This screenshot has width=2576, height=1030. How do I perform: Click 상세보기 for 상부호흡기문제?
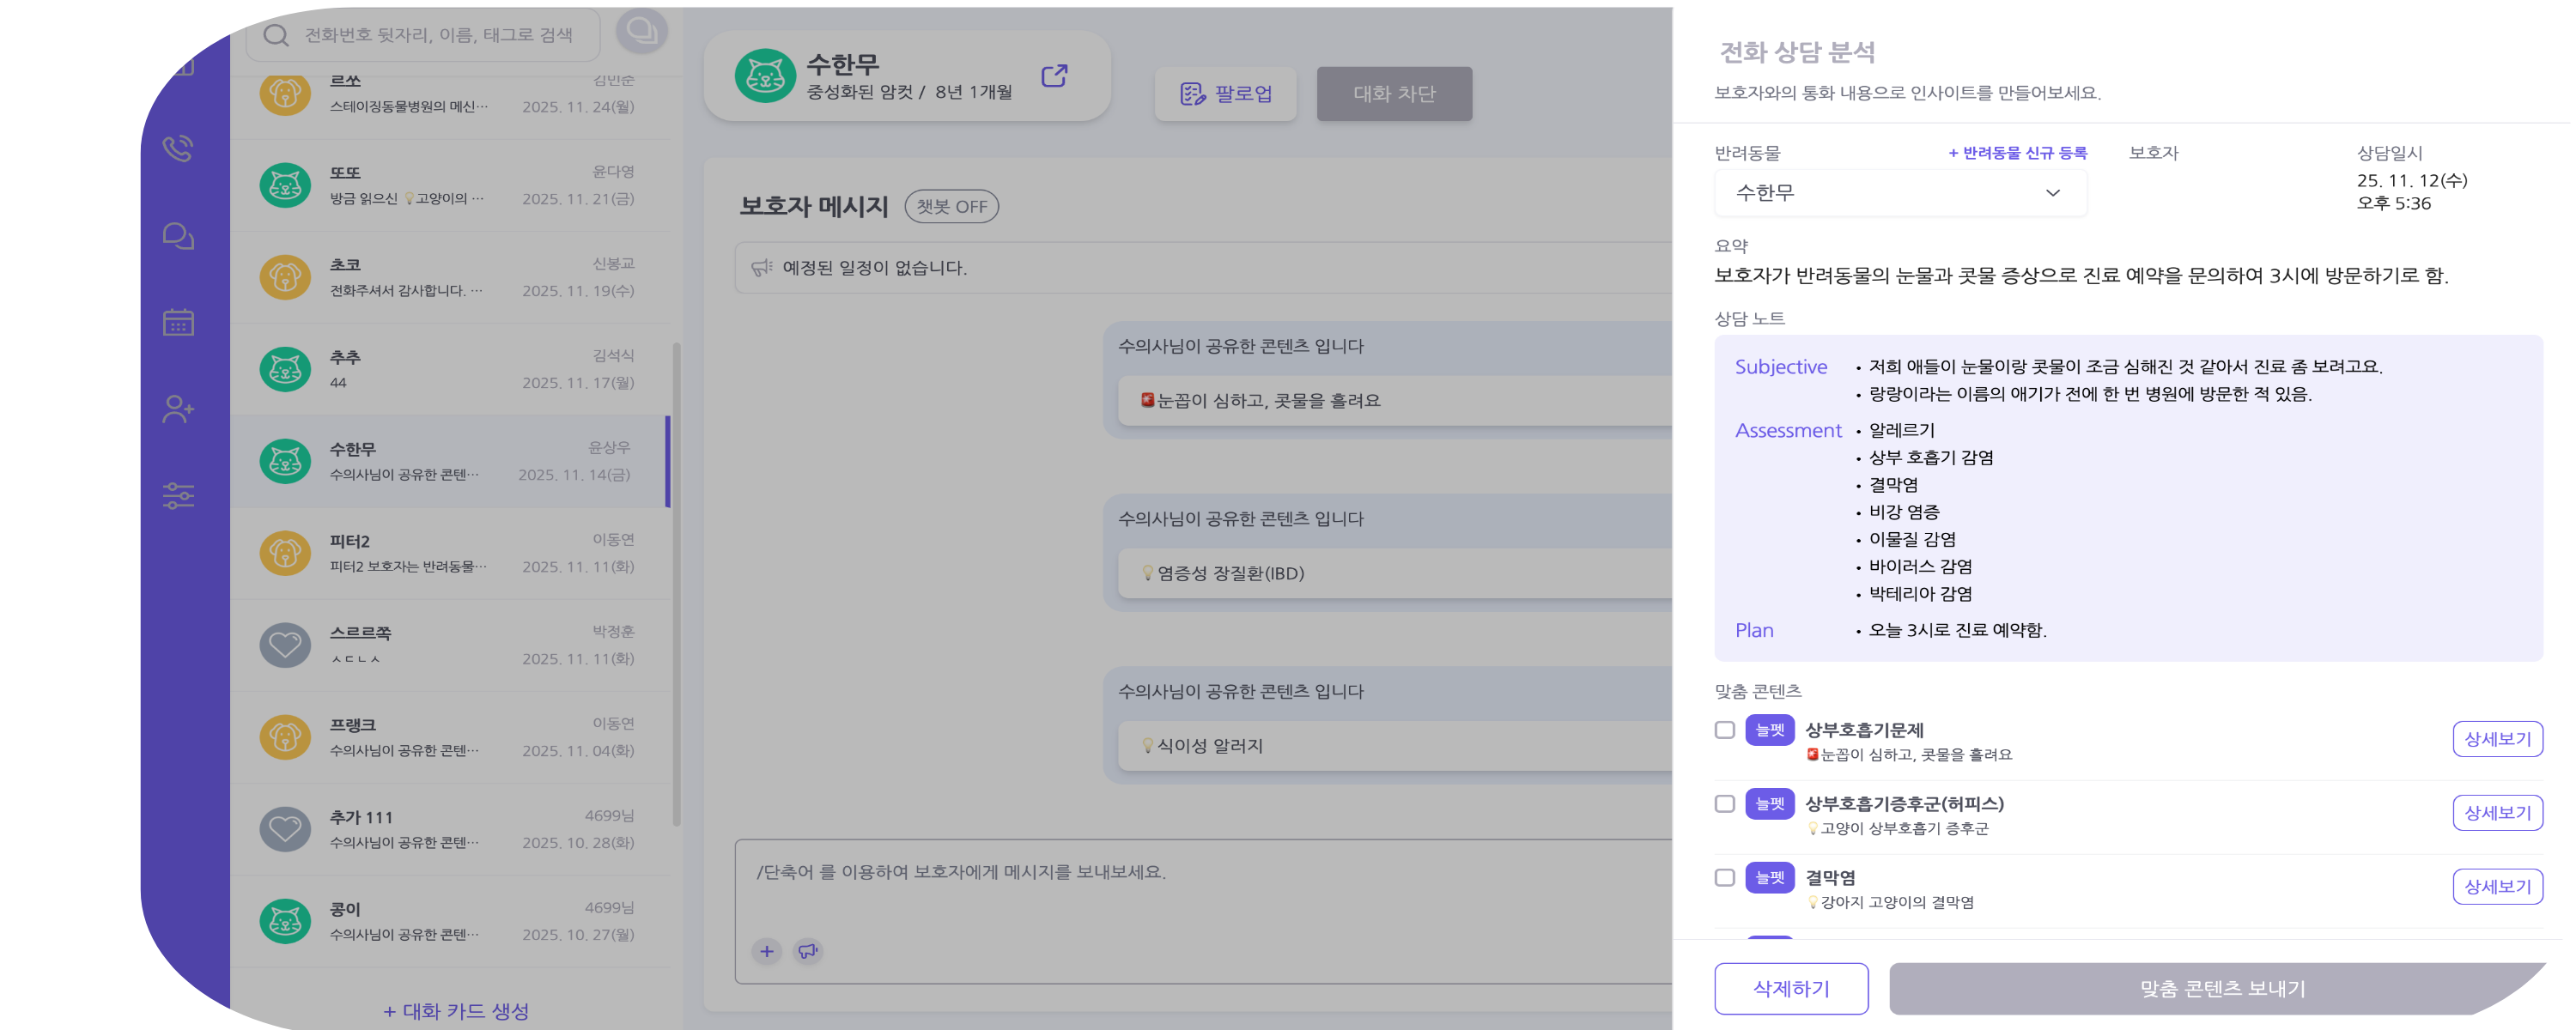coord(2496,739)
